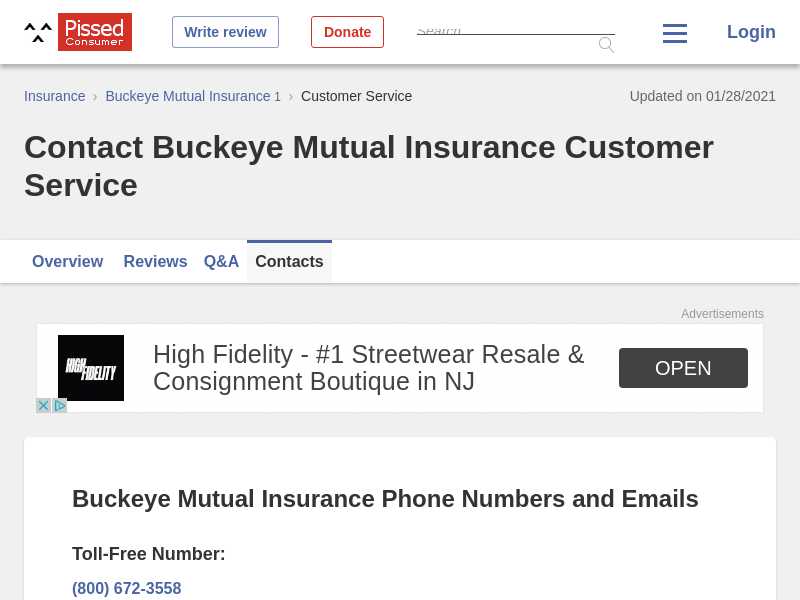Screen dimensions: 800x600
Task: Dismiss the advertisement with the X icon
Action: point(42,405)
